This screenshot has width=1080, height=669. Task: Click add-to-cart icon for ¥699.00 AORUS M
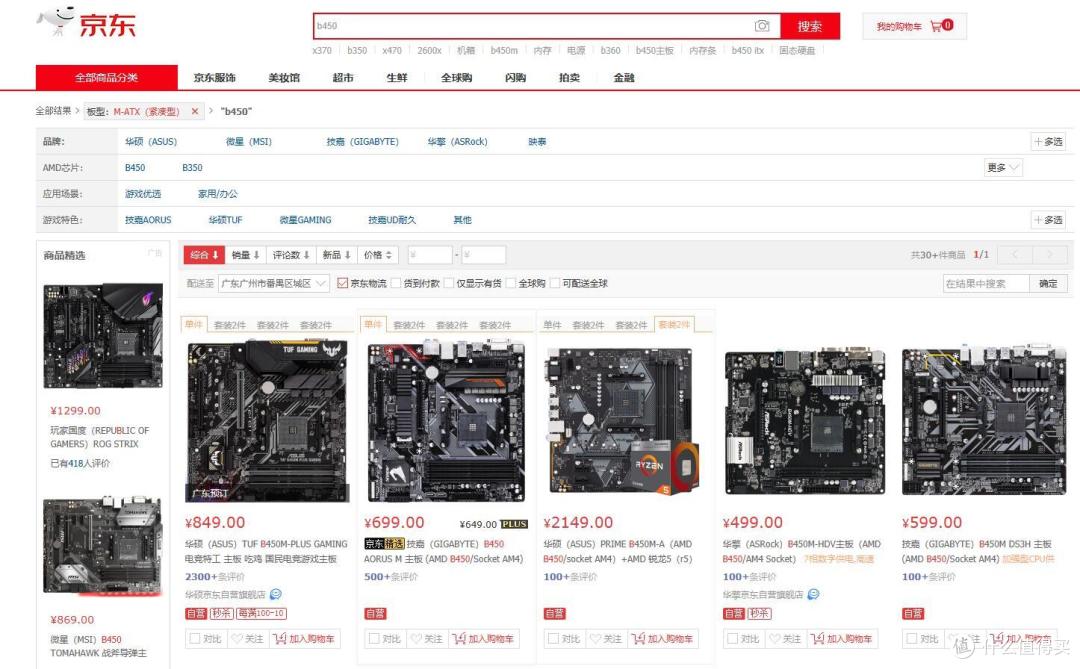coord(459,639)
